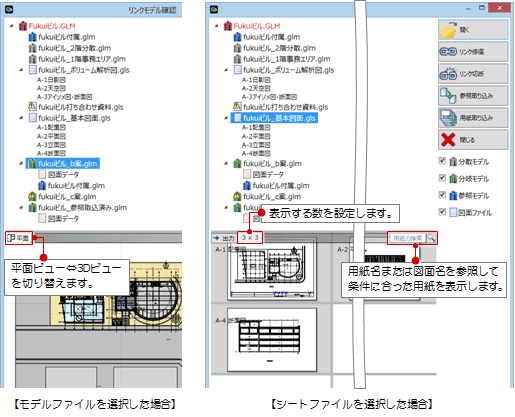Click the リンク修復 chain icon button
The width and height of the screenshot is (515, 417).
[473, 52]
